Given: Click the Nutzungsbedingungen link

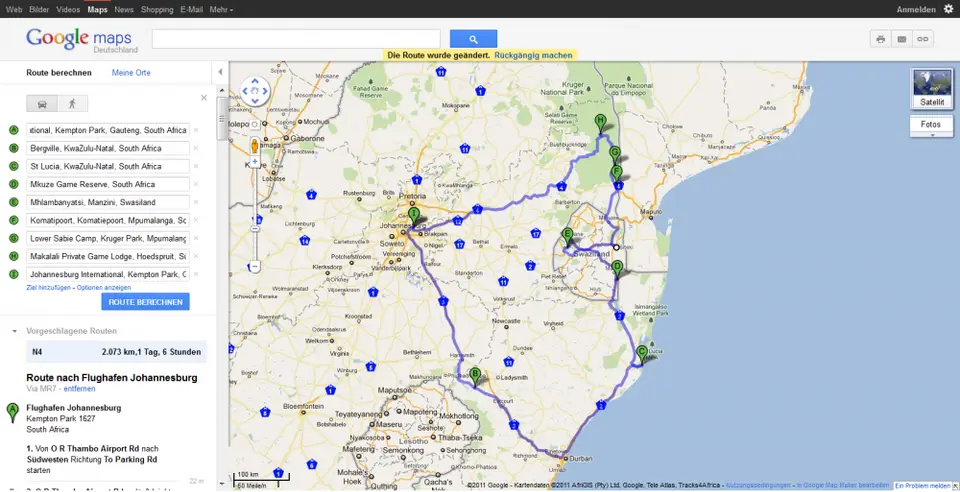Looking at the screenshot, I should click(759, 485).
